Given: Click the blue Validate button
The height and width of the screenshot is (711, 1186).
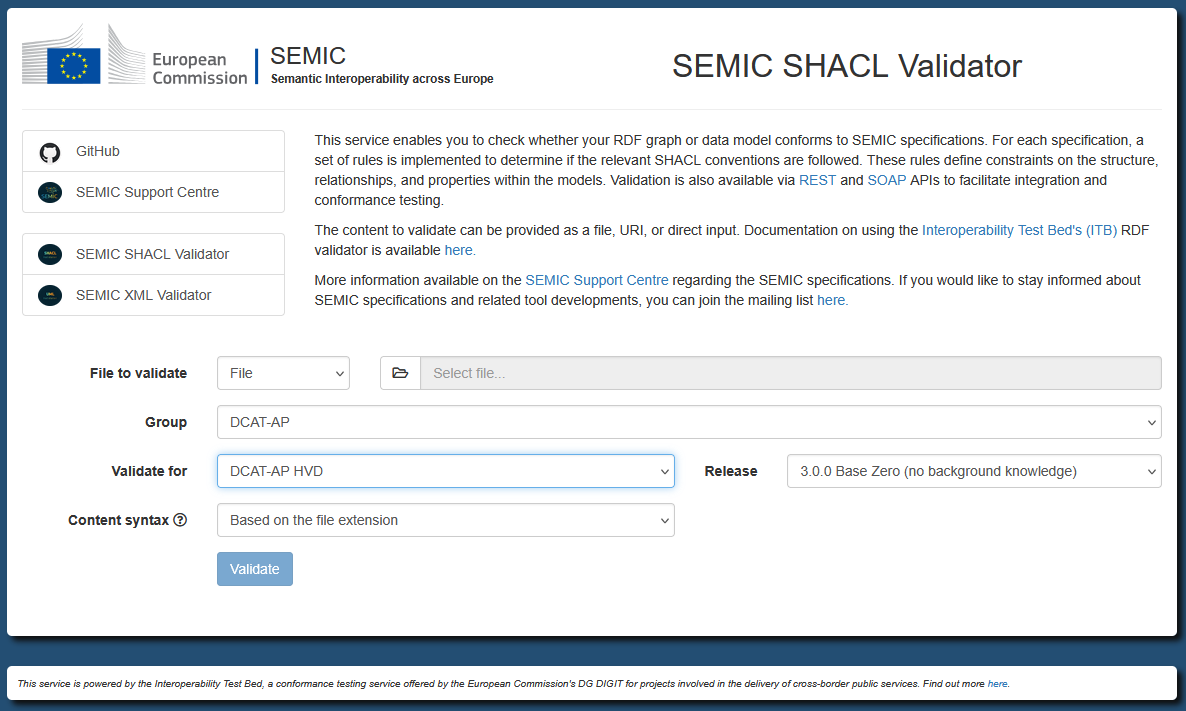Looking at the screenshot, I should pos(255,569).
